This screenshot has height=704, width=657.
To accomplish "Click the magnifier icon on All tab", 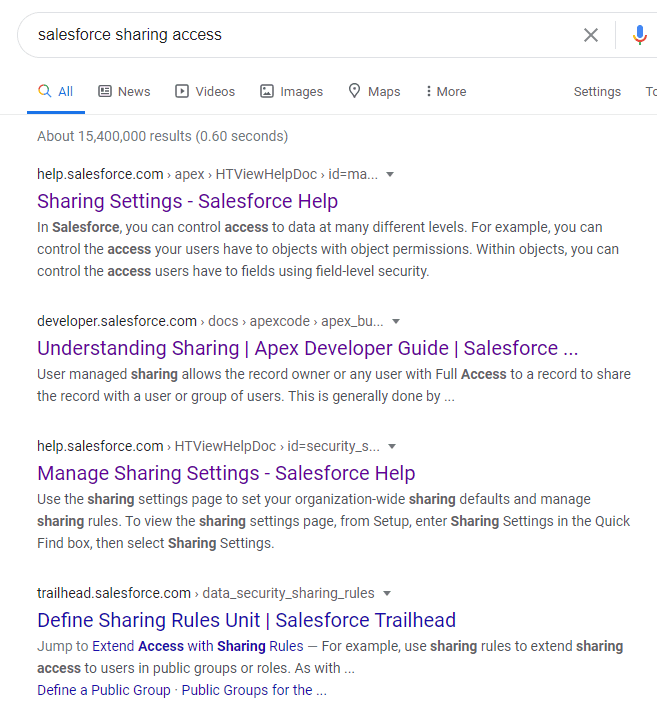I will click(x=44, y=91).
